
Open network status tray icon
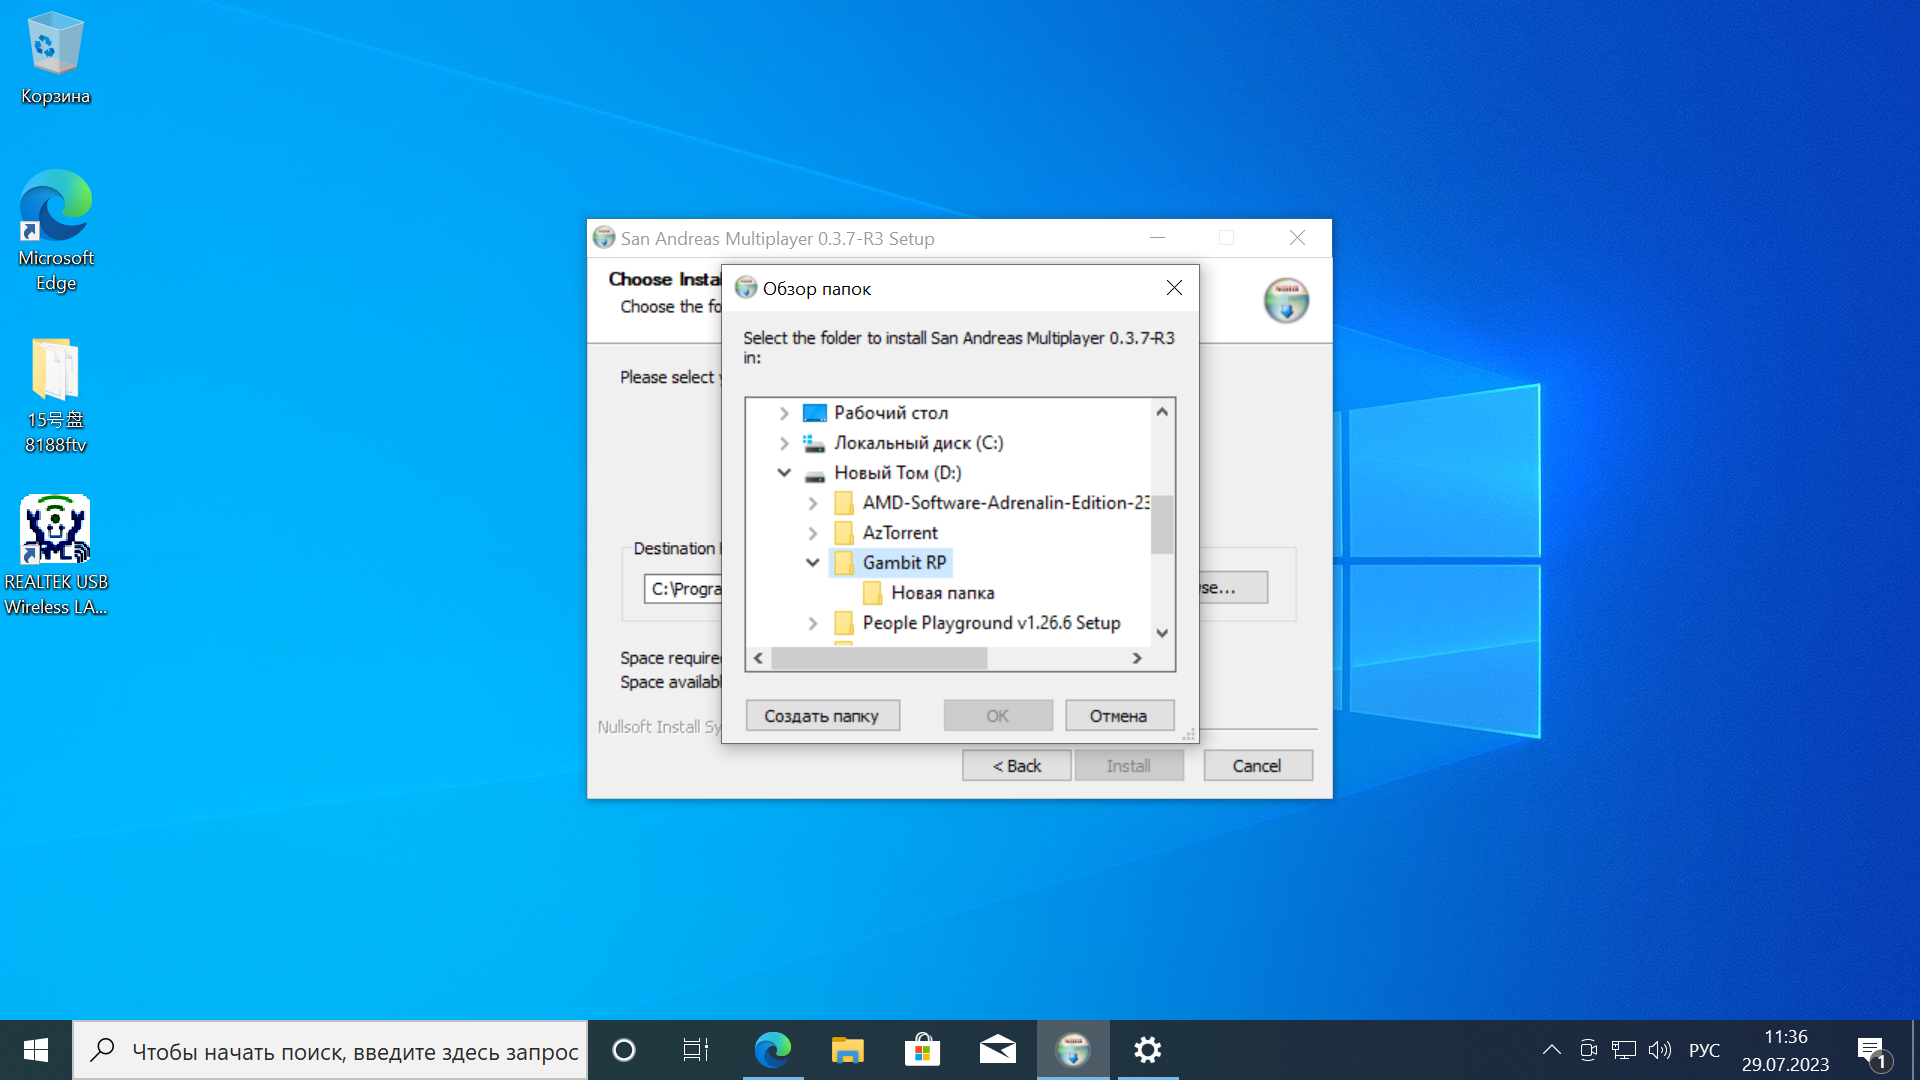coord(1624,1050)
